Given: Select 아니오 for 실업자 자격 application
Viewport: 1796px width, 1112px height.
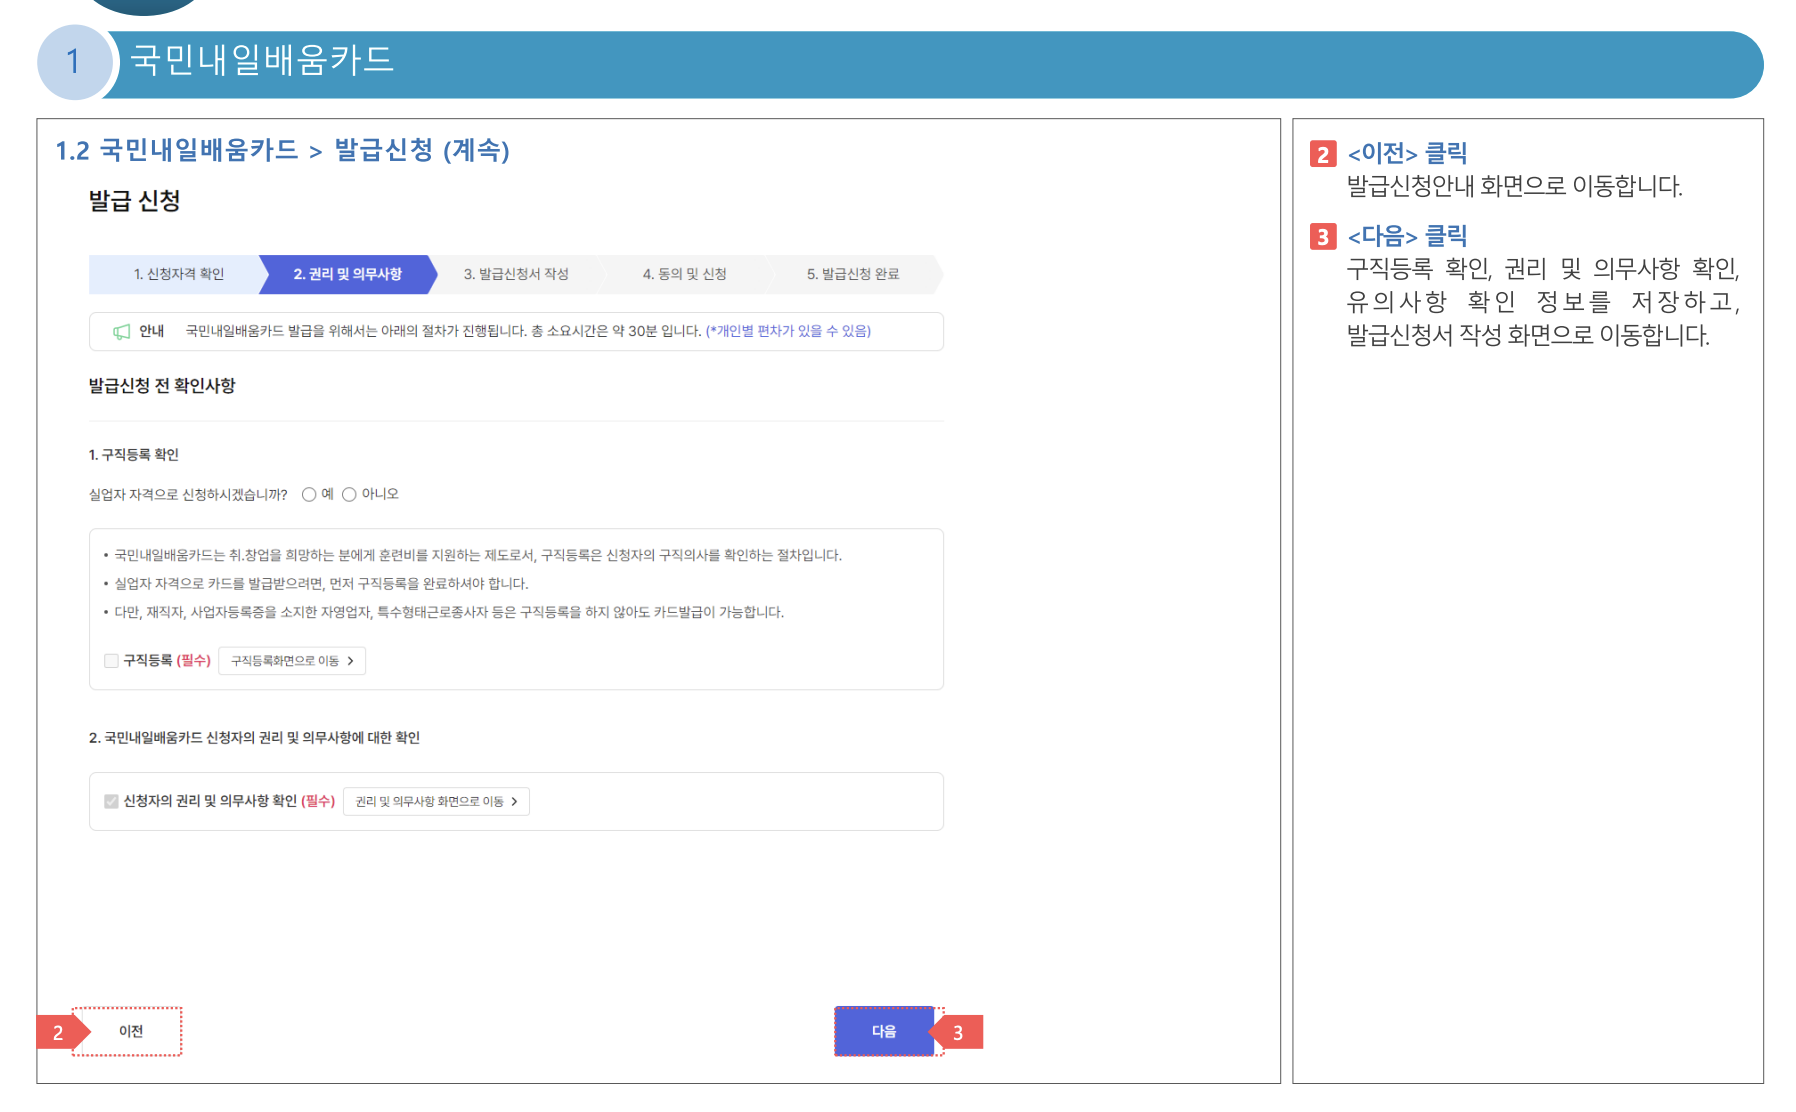Looking at the screenshot, I should click(x=349, y=493).
